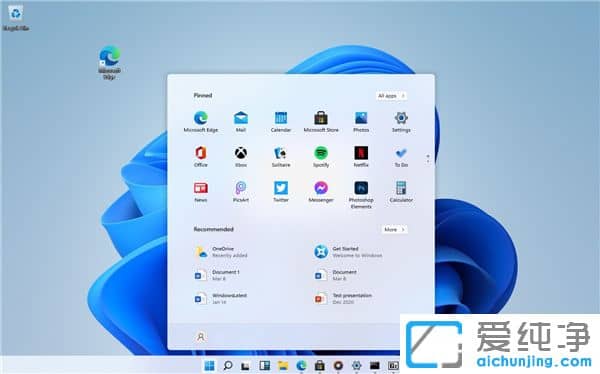The height and width of the screenshot is (374, 600).
Task: Open the WindowsLatest recommended document
Action: click(x=221, y=298)
